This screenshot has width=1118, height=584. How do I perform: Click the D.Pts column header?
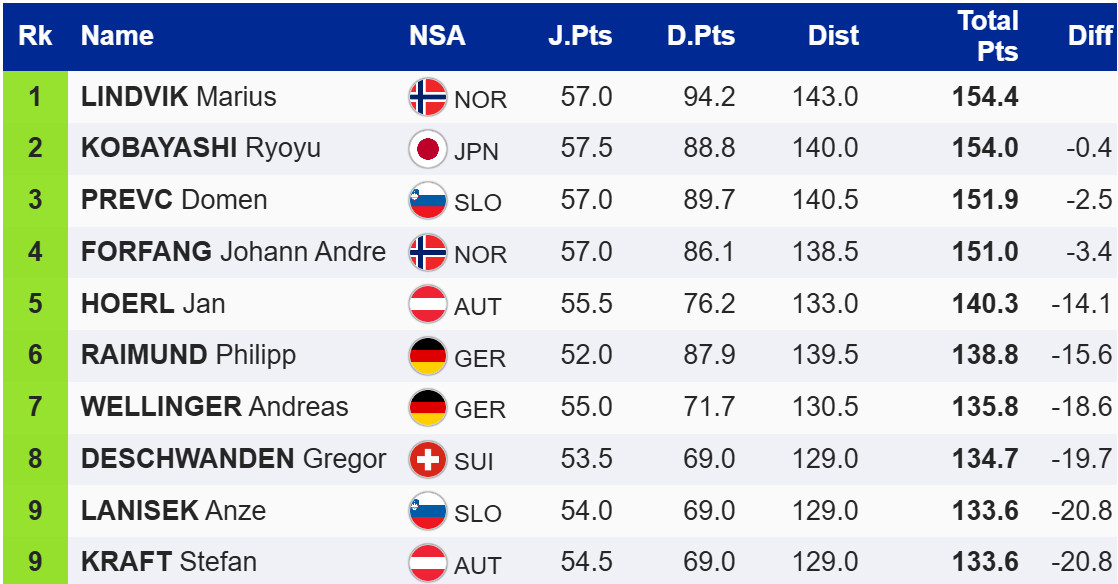coord(701,36)
